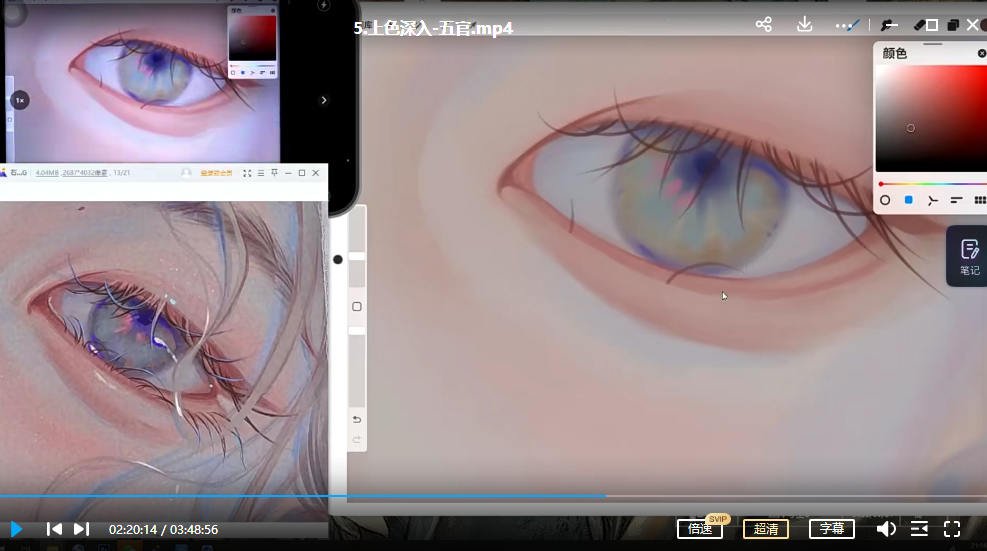Open the 超清 video quality selector
This screenshot has height=551, width=987.
click(x=765, y=529)
